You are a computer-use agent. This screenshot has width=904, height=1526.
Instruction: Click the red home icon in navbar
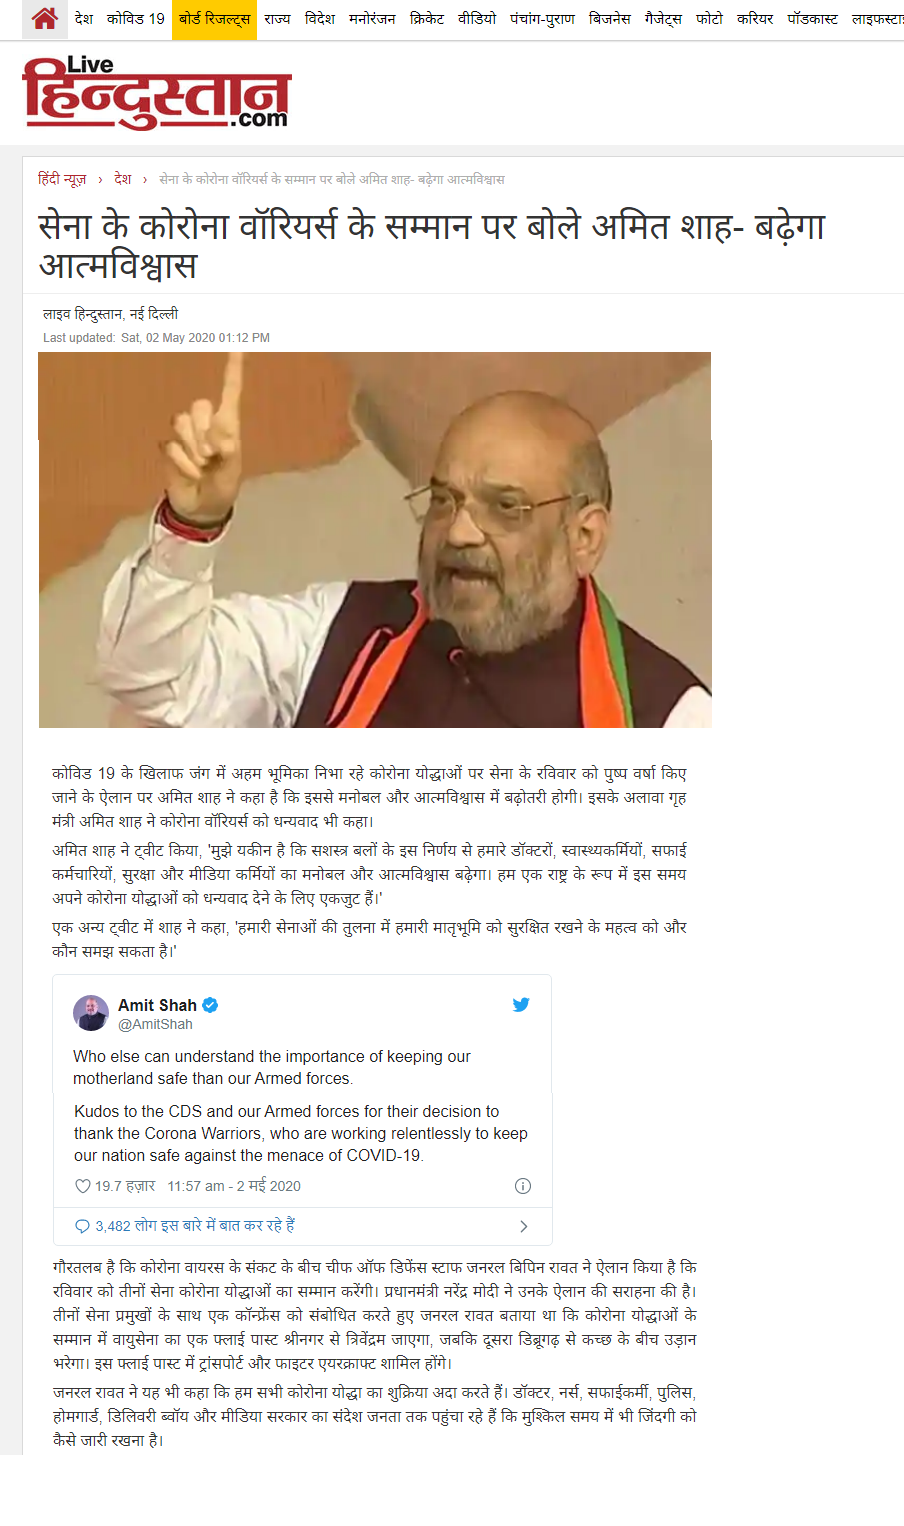tap(44, 18)
